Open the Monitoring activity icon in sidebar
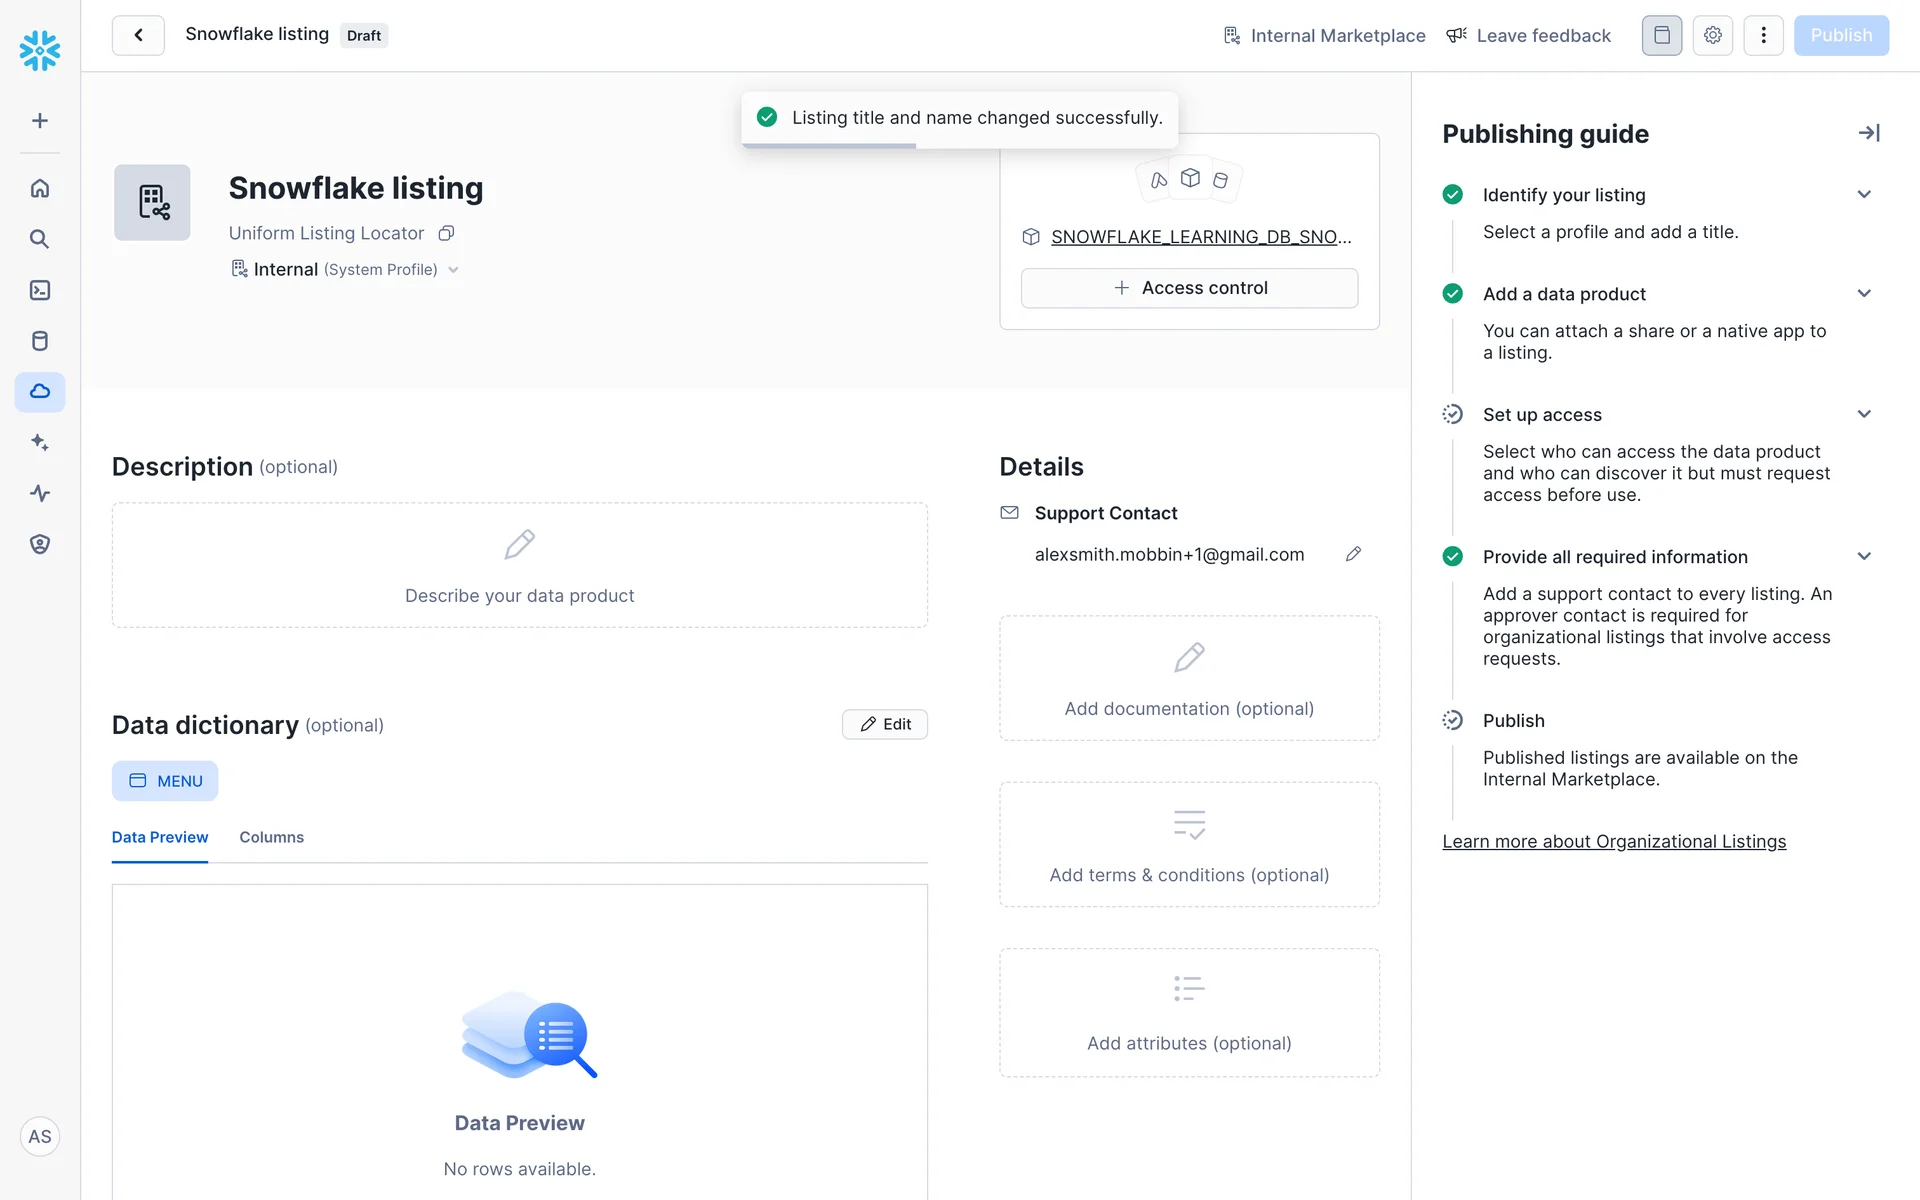 point(40,493)
